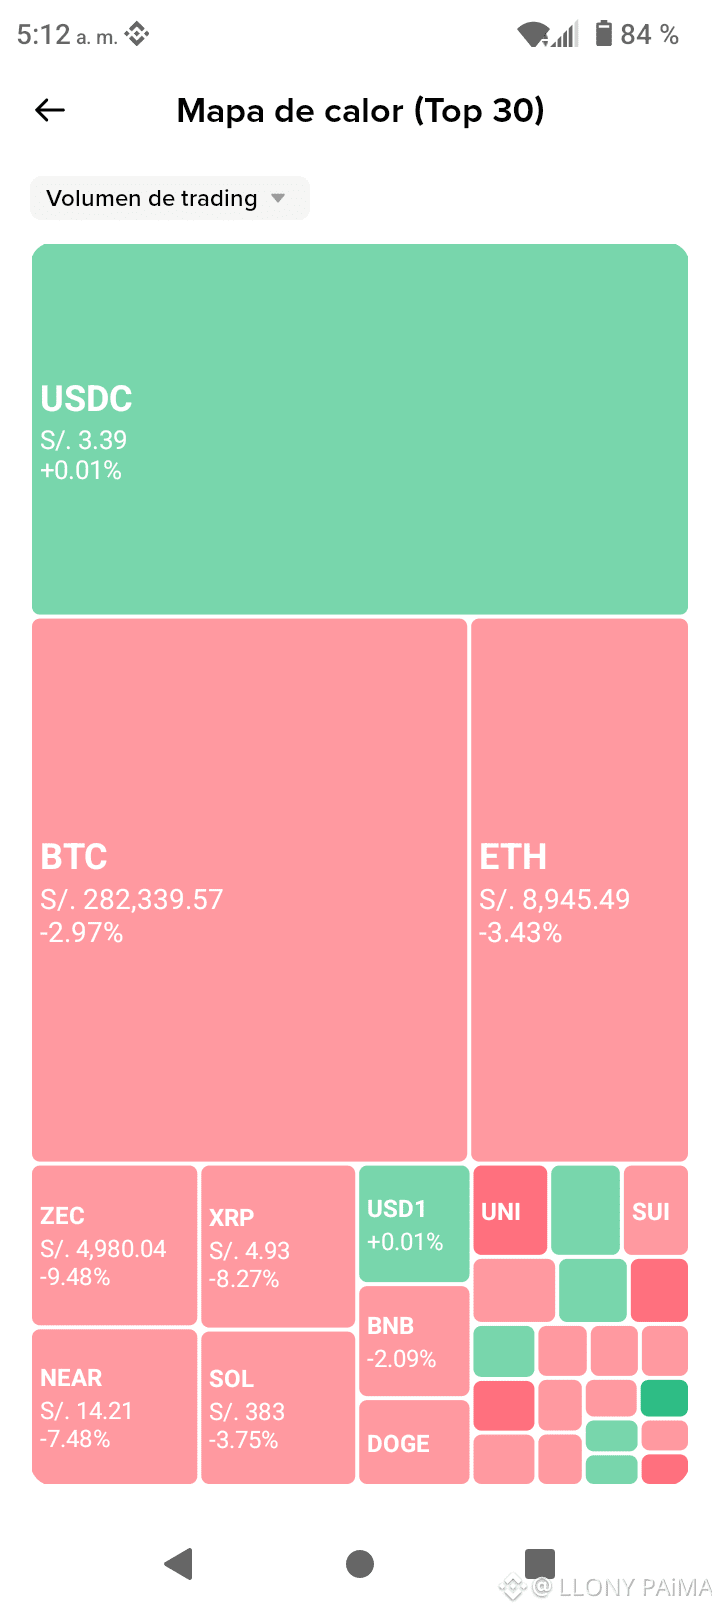Select the BNB tile
Viewport: 720px width, 1612px height.
click(414, 1341)
